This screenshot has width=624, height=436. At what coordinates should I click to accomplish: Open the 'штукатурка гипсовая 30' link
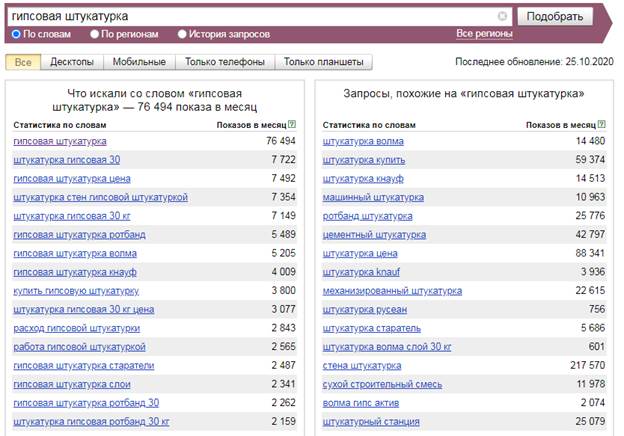(x=67, y=160)
